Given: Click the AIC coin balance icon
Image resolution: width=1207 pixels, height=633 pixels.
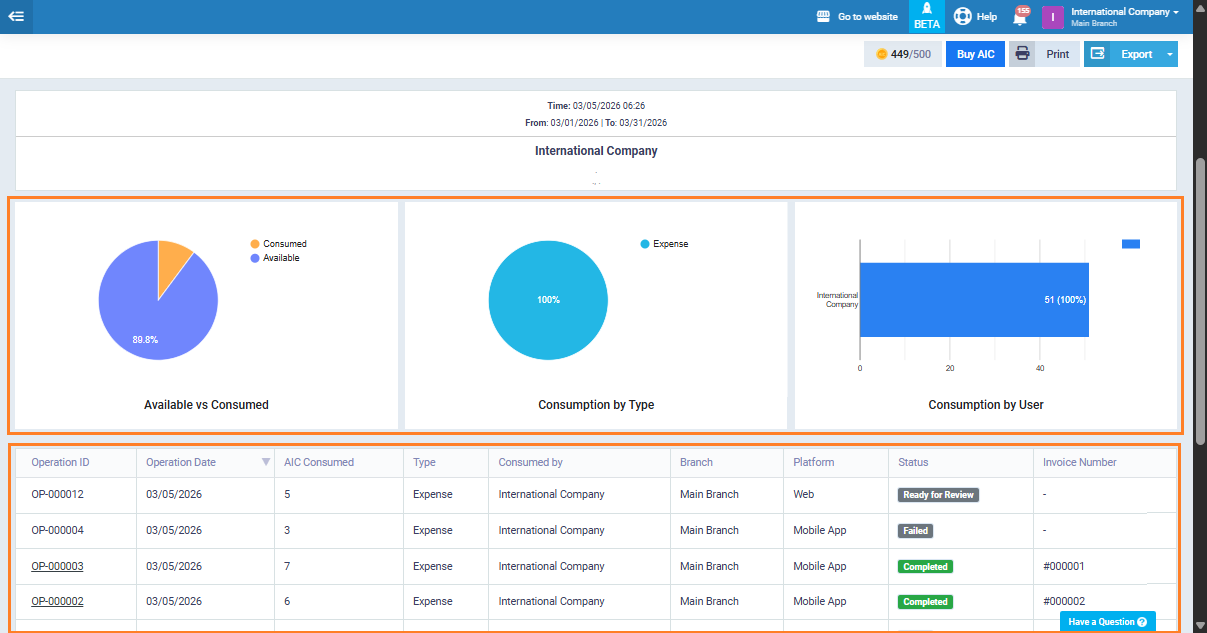Looking at the screenshot, I should click(x=881, y=54).
